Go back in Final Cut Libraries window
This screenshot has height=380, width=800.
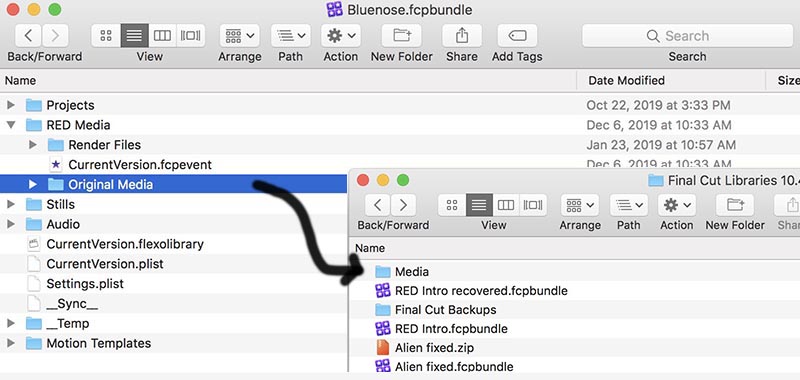click(x=378, y=205)
